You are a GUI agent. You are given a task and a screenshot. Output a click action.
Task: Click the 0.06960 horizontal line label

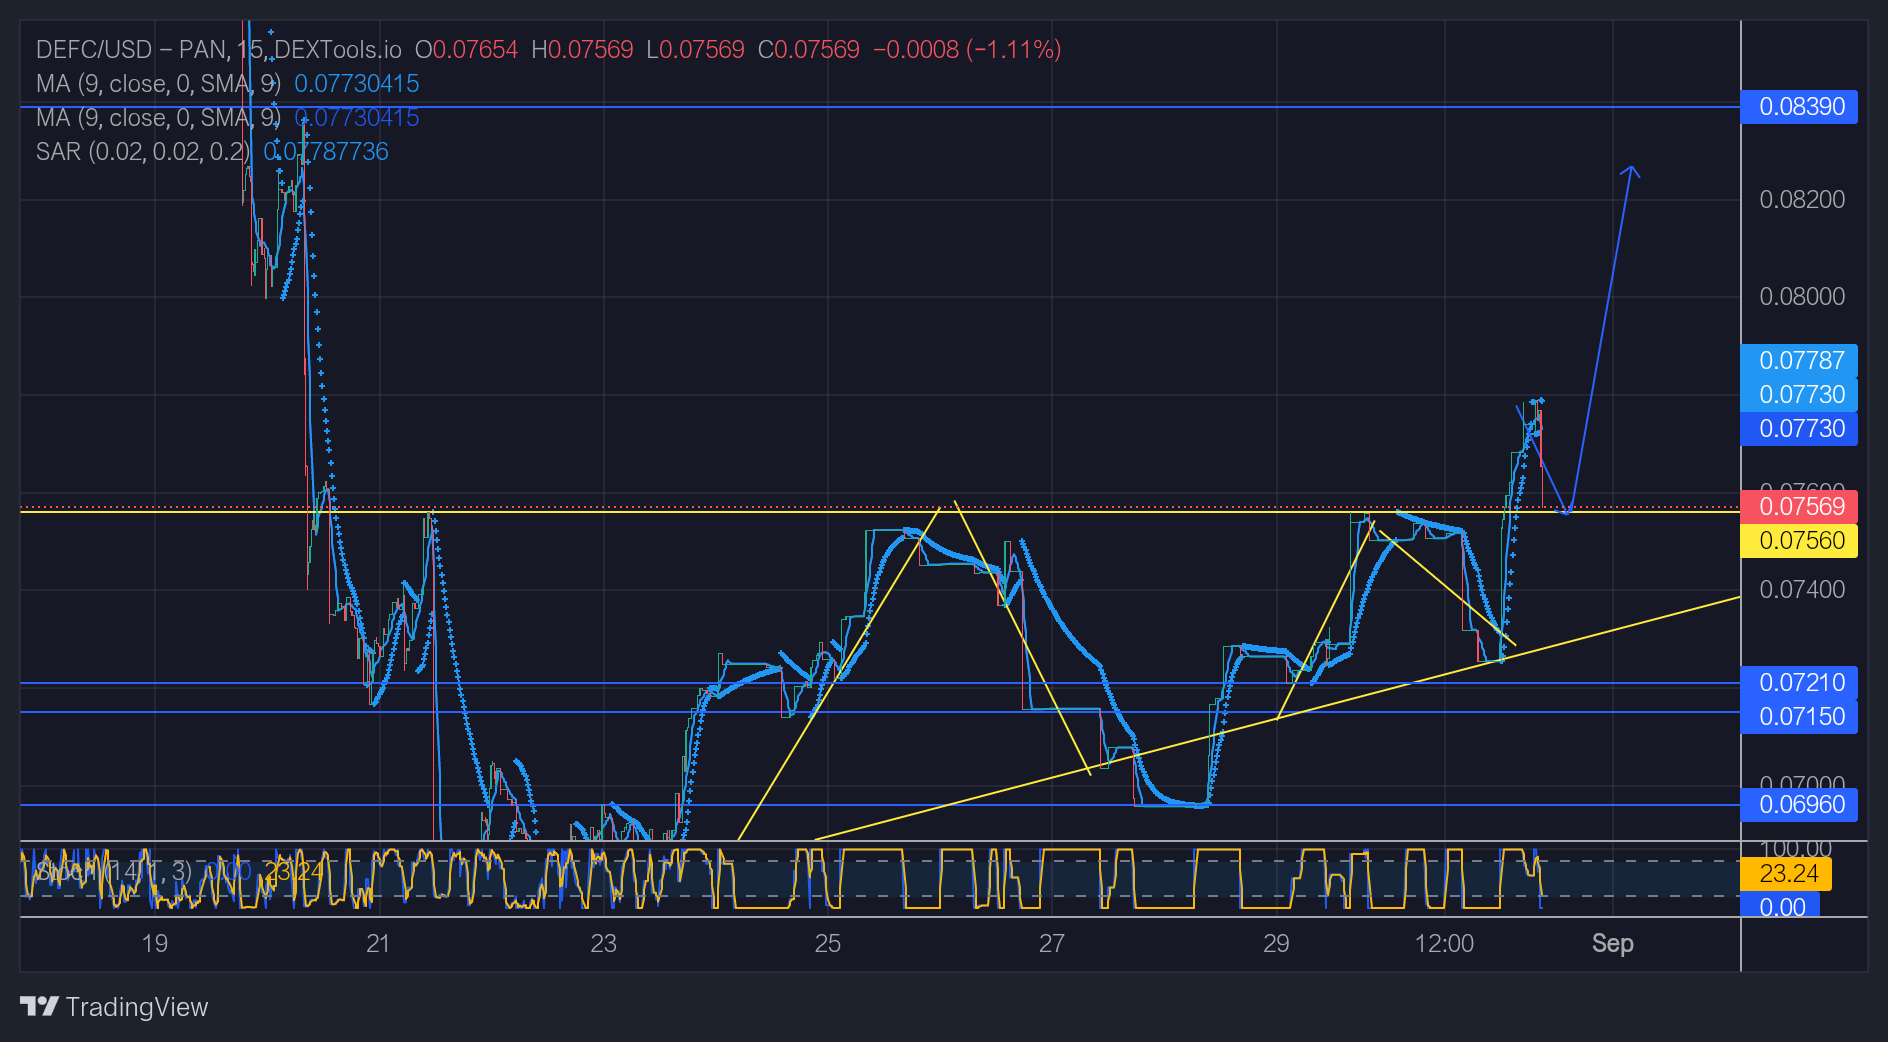pos(1799,804)
